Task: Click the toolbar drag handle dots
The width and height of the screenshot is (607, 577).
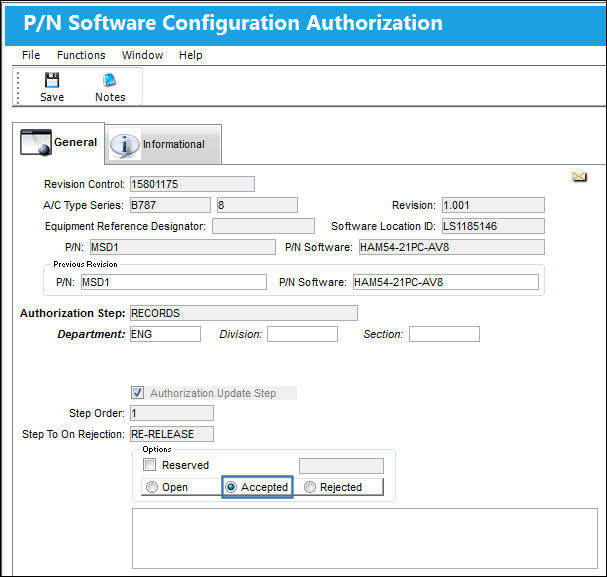Action: click(18, 87)
